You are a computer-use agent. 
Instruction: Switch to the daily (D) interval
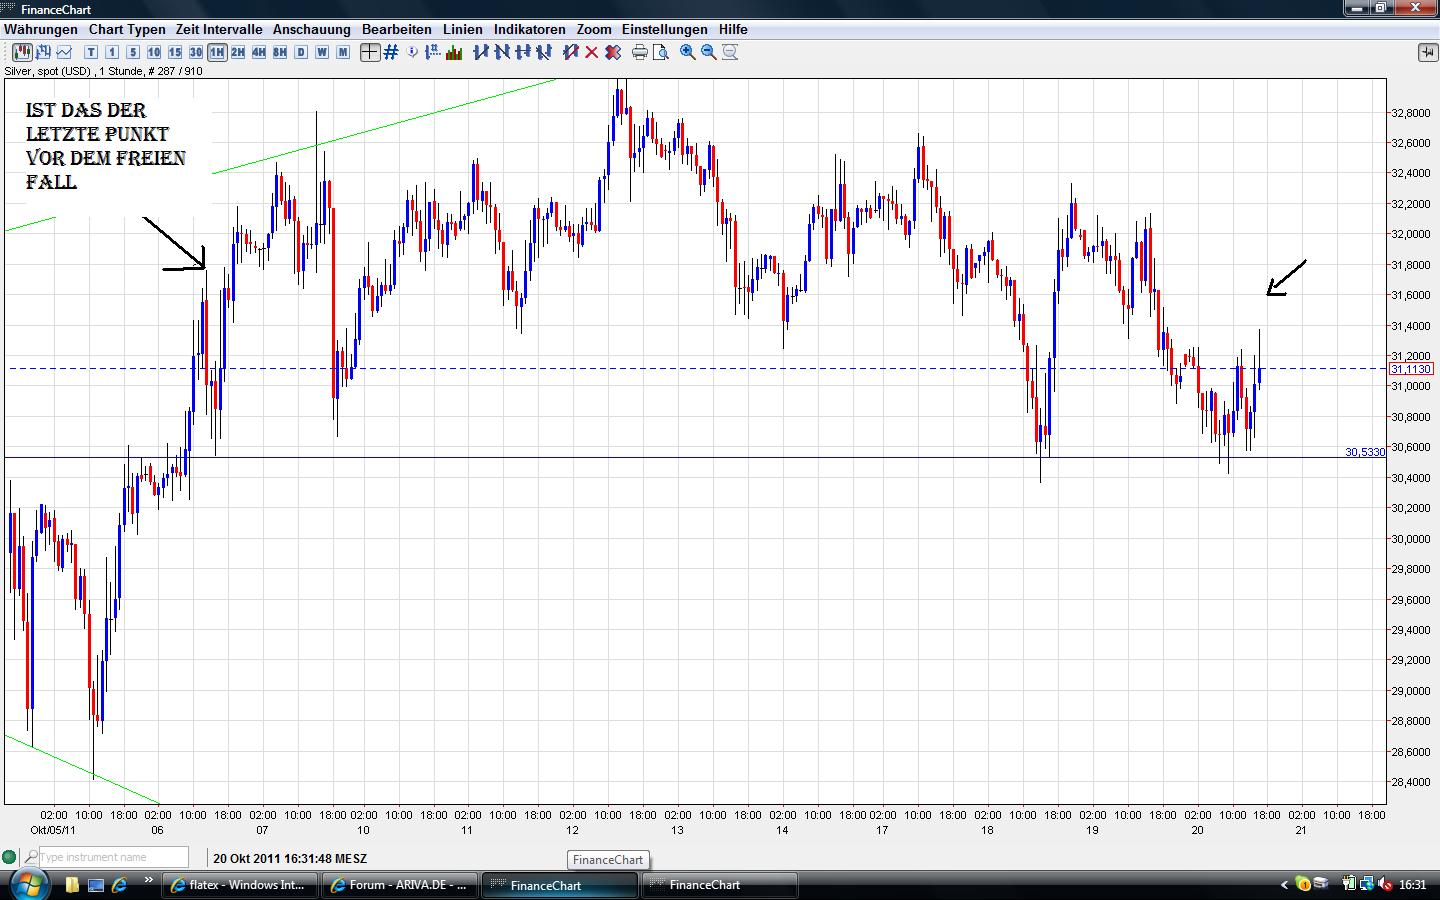[301, 52]
